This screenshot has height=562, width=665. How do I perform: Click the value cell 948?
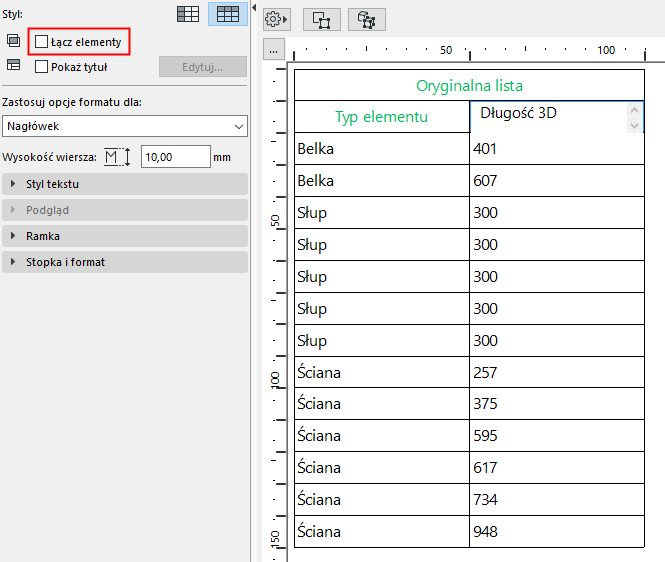pyautogui.click(x=557, y=532)
